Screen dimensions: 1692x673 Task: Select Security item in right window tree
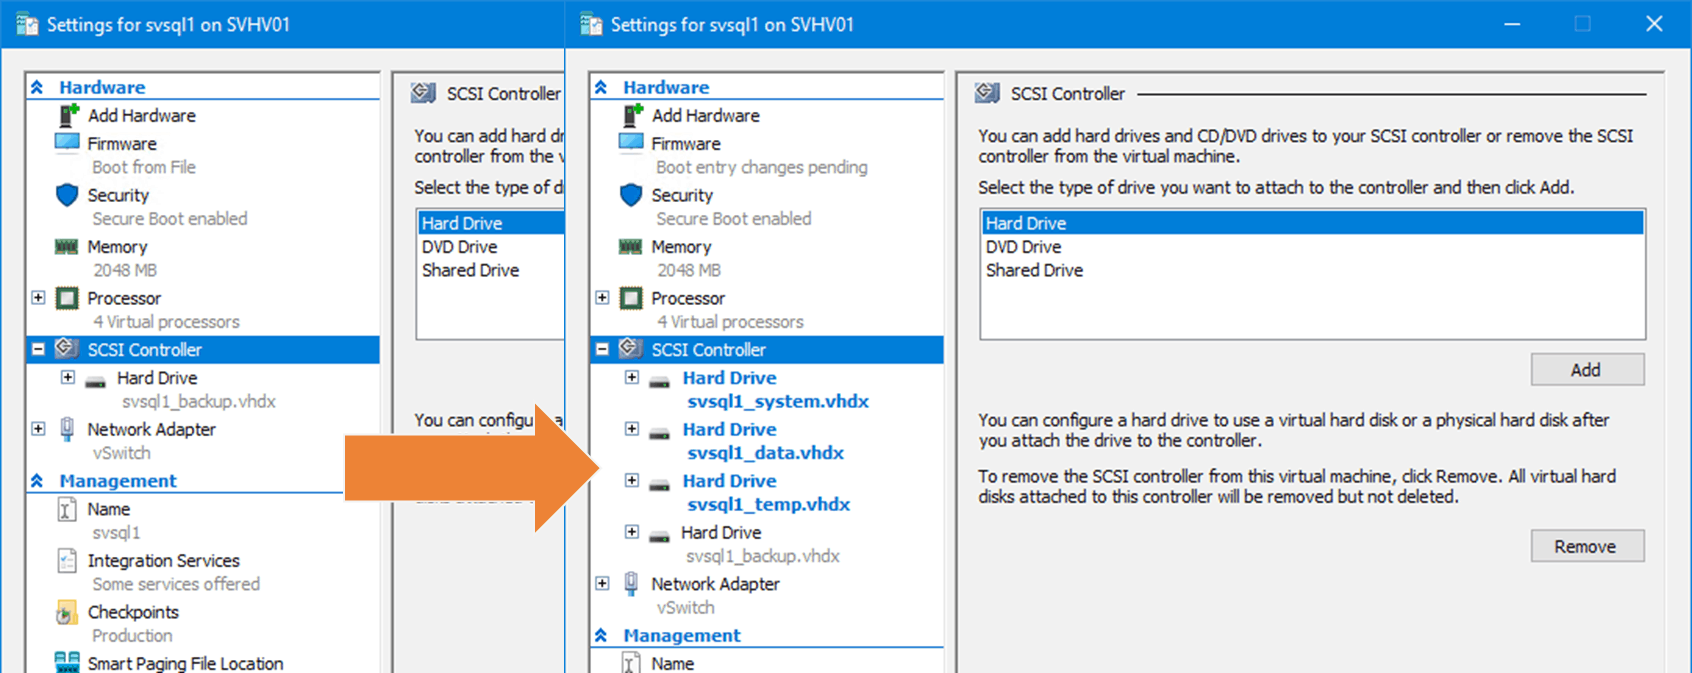(682, 195)
